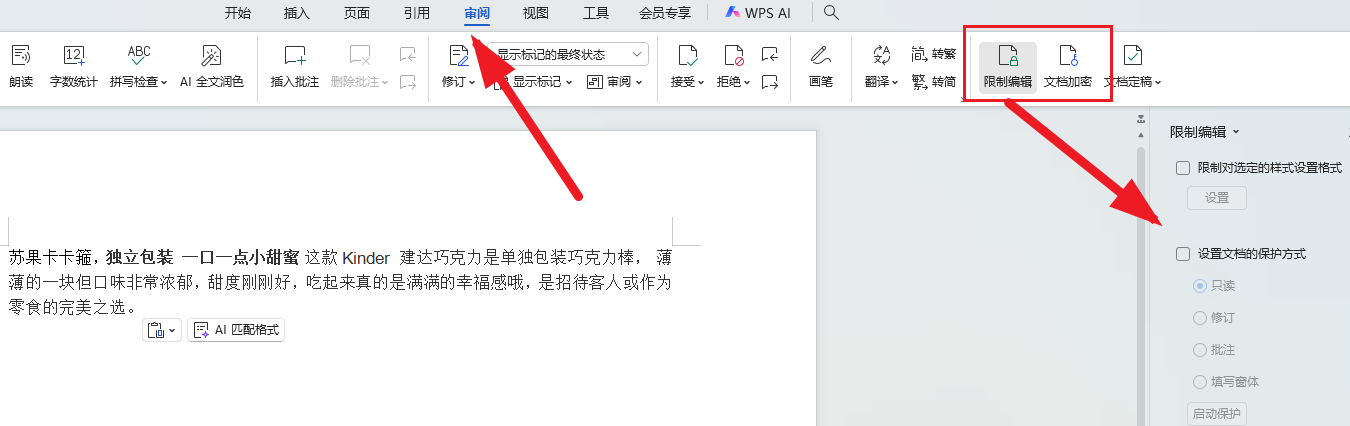Screen dimensions: 1350x426
Task: Switch to the 开始 tab
Action: (x=238, y=13)
